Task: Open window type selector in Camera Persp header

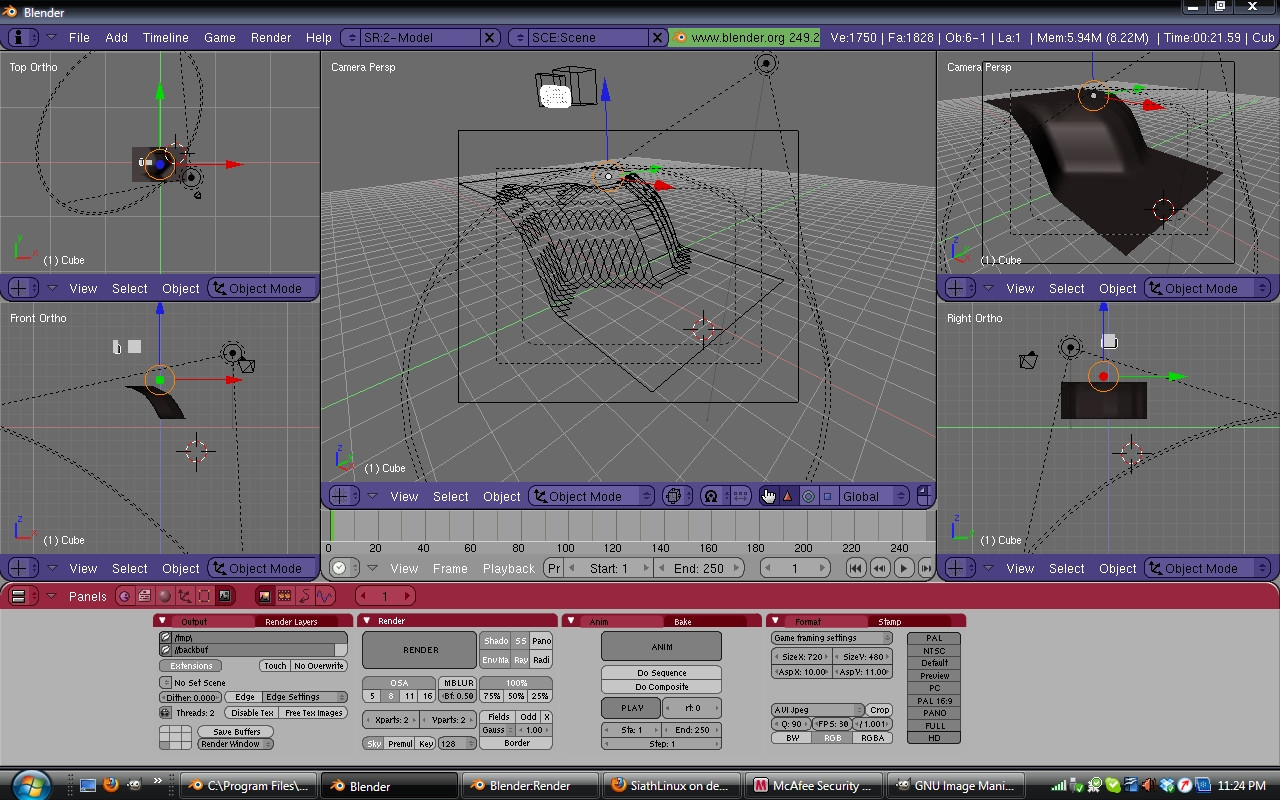Action: tap(343, 496)
